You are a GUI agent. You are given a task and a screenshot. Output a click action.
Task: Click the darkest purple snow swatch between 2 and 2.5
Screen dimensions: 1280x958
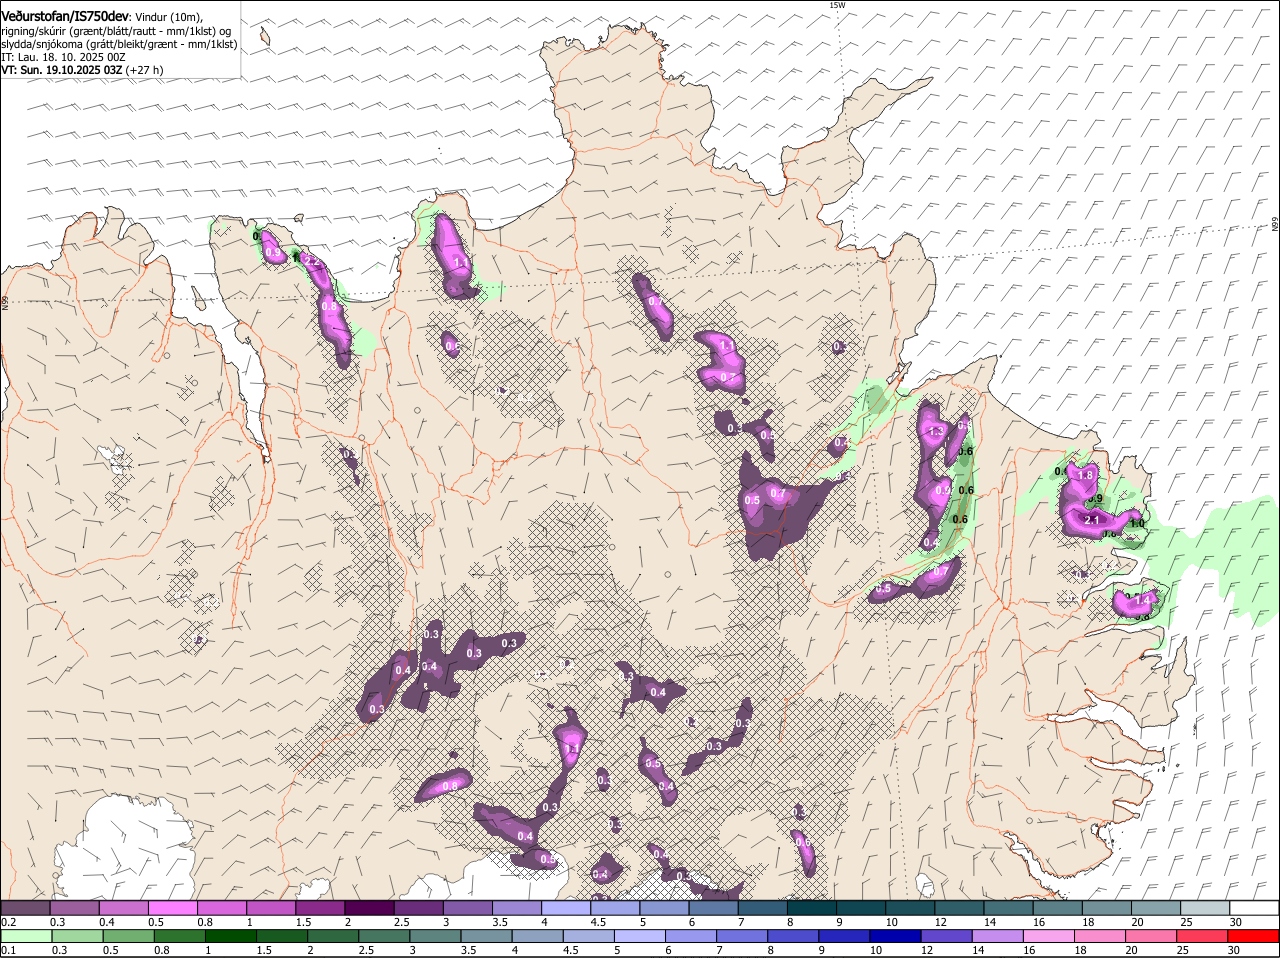369,908
